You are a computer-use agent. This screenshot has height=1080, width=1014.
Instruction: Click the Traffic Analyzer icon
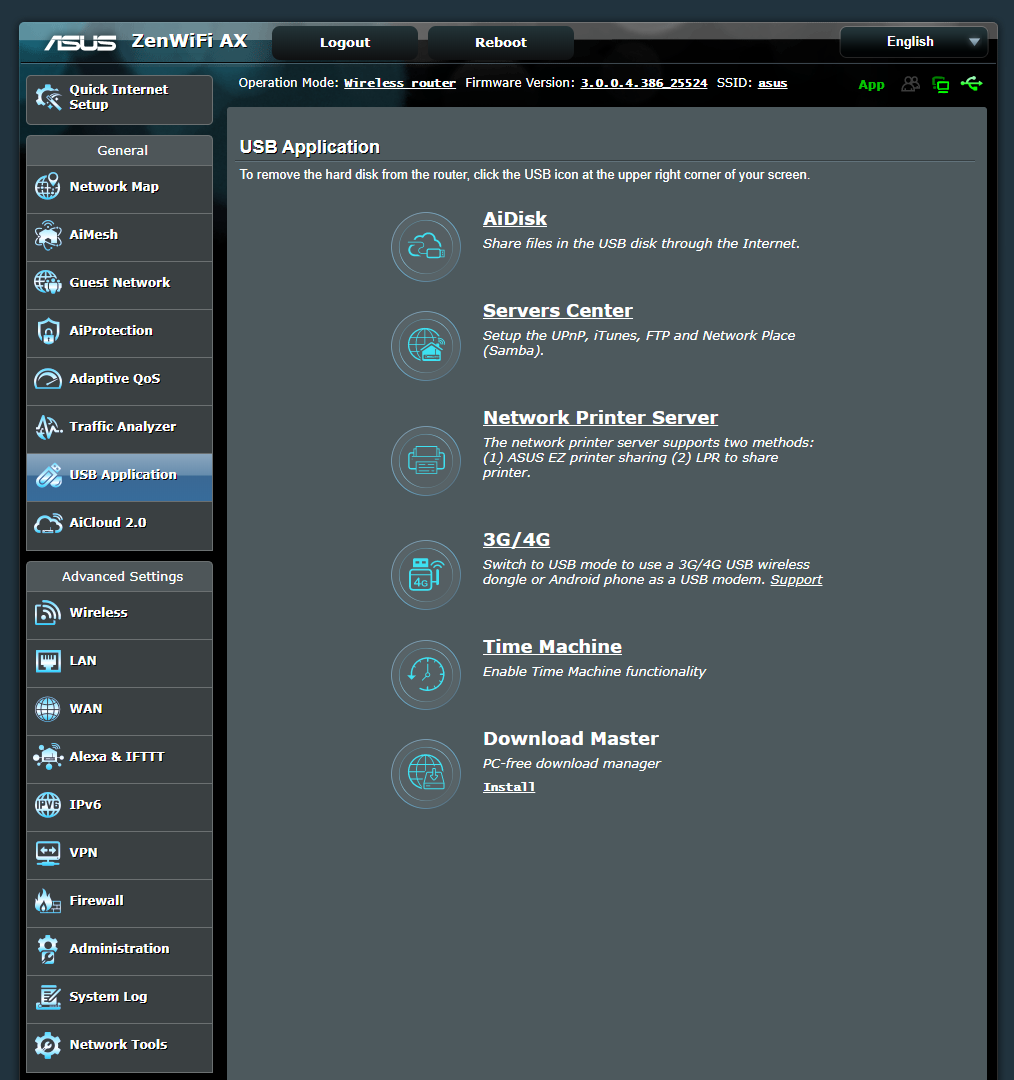pyautogui.click(x=48, y=427)
